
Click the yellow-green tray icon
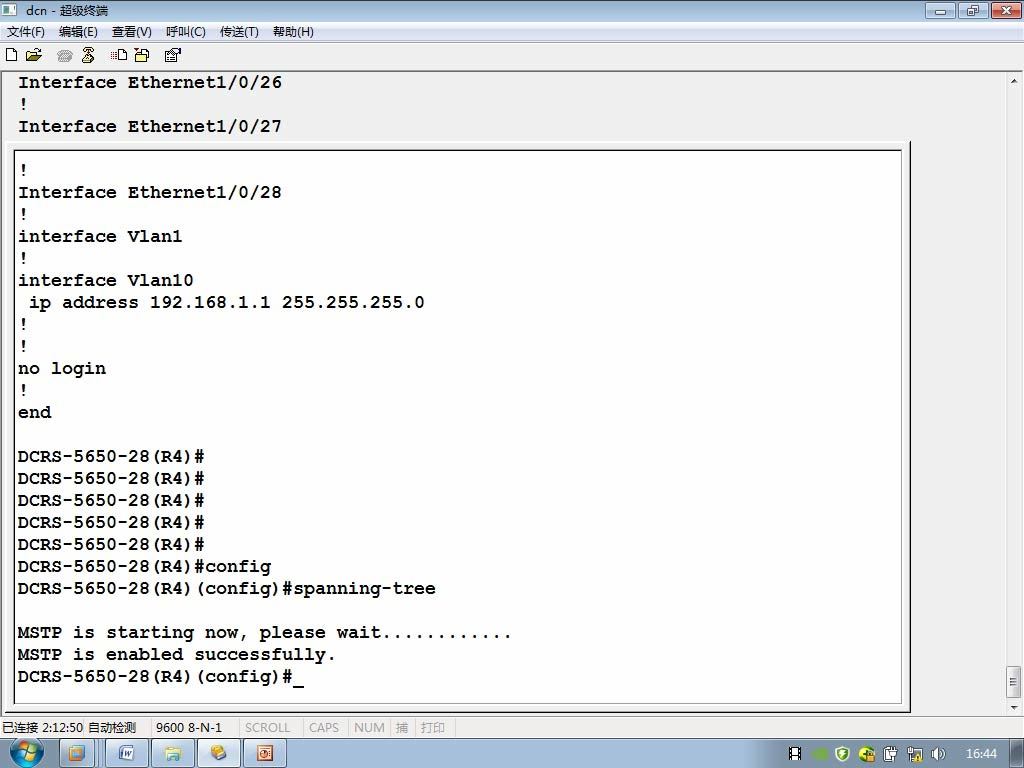(x=867, y=754)
